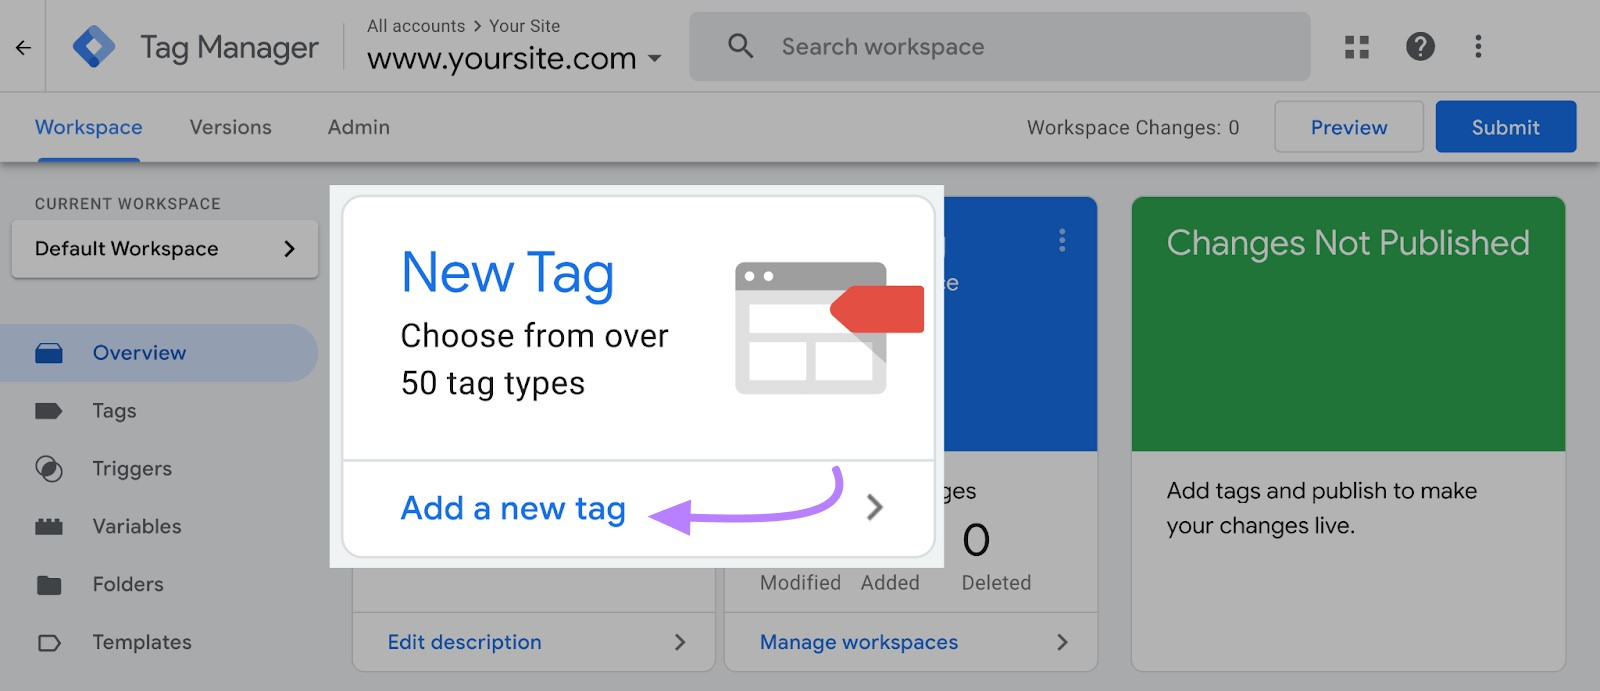Switch to the Versions tab
This screenshot has height=691, width=1600.
[231, 127]
